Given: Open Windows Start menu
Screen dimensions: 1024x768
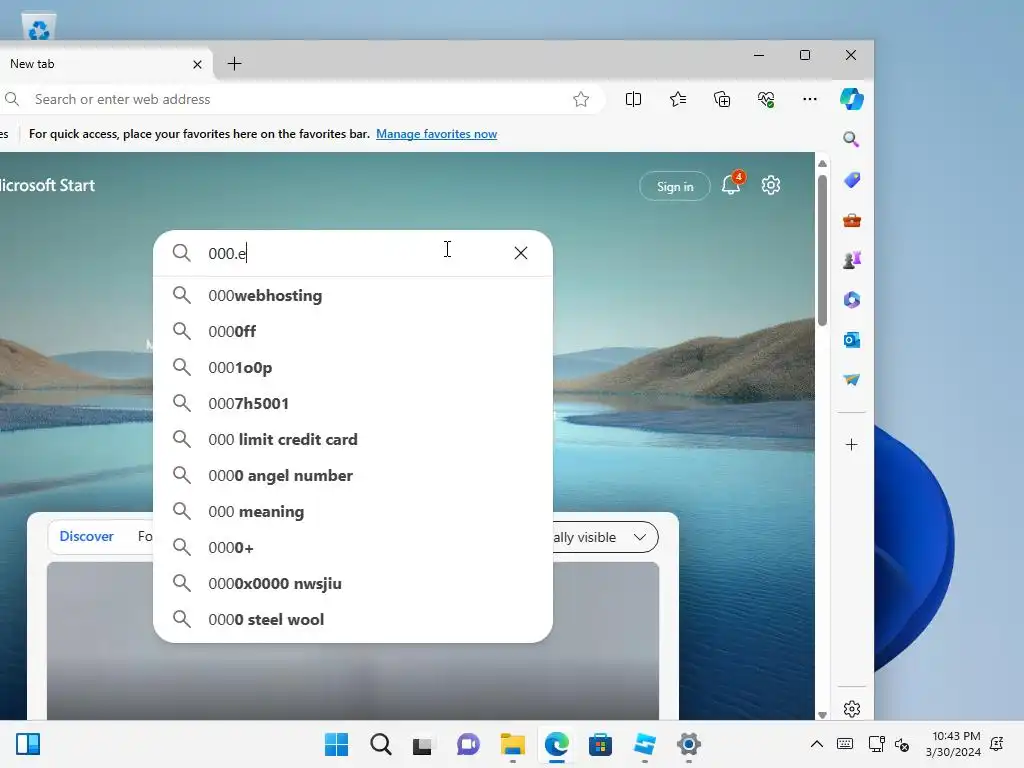Looking at the screenshot, I should tap(336, 744).
